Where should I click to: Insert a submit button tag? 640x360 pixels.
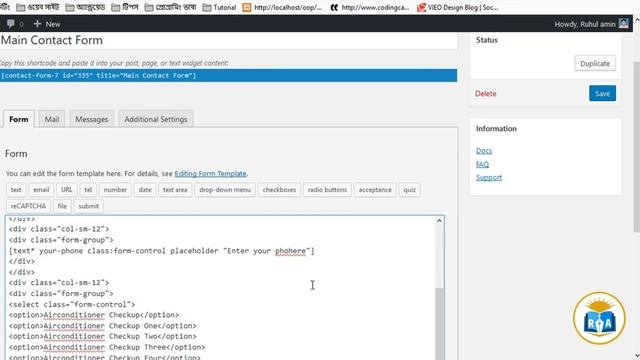click(89, 206)
